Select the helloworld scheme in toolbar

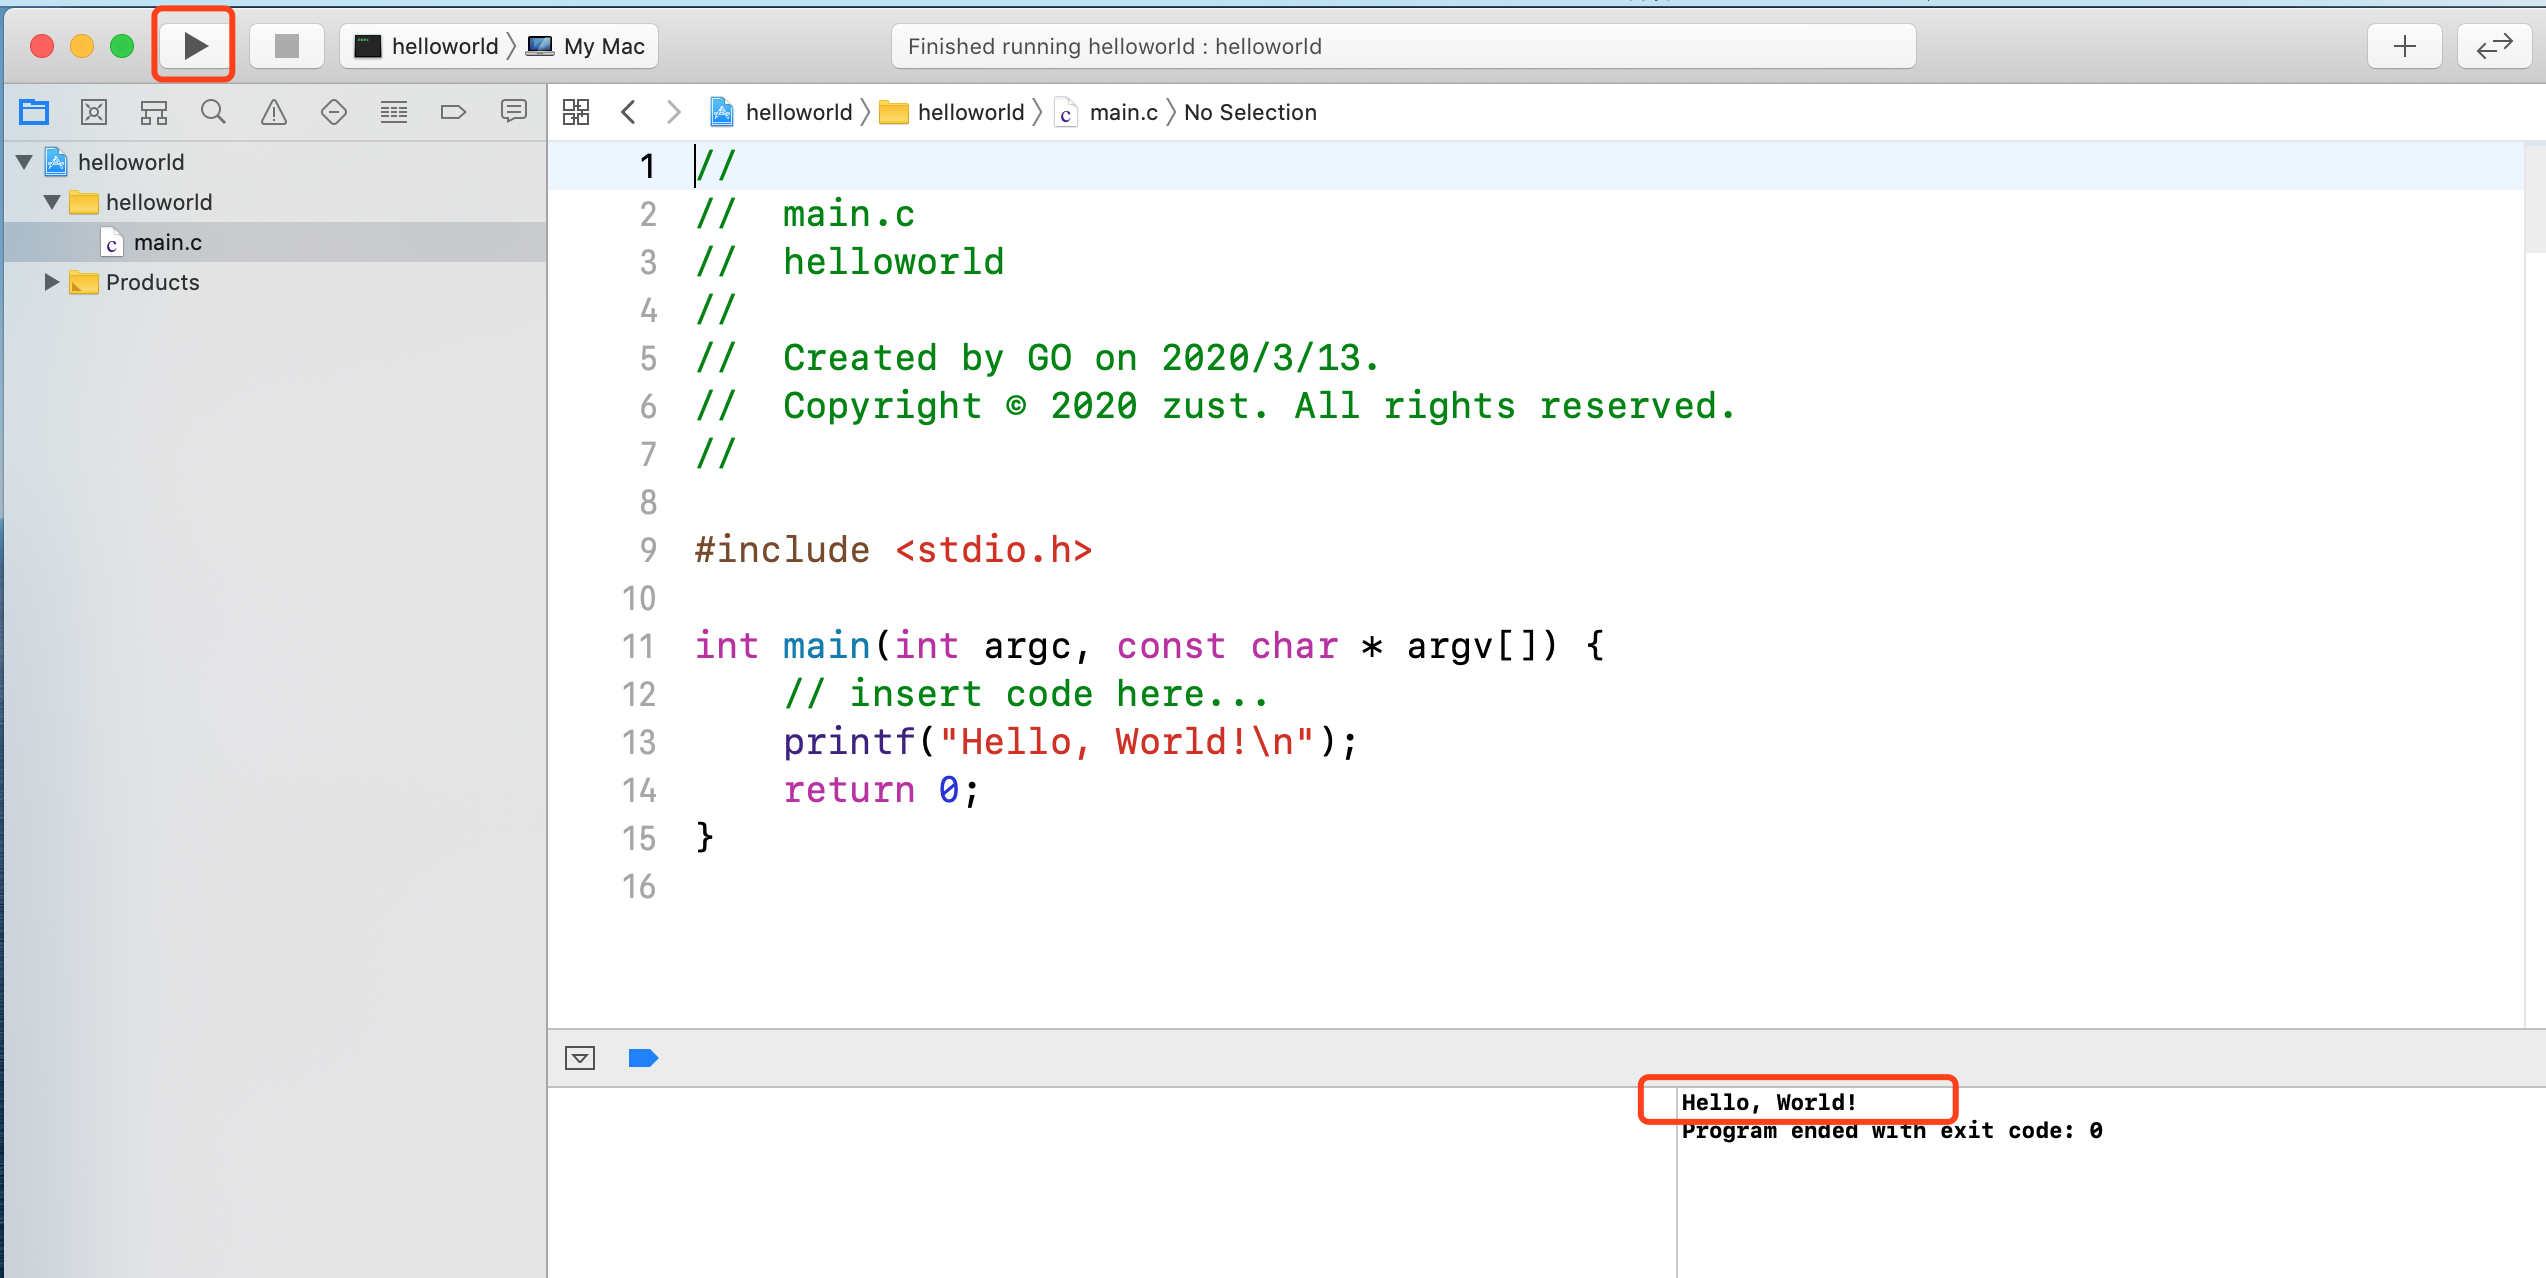[430, 46]
